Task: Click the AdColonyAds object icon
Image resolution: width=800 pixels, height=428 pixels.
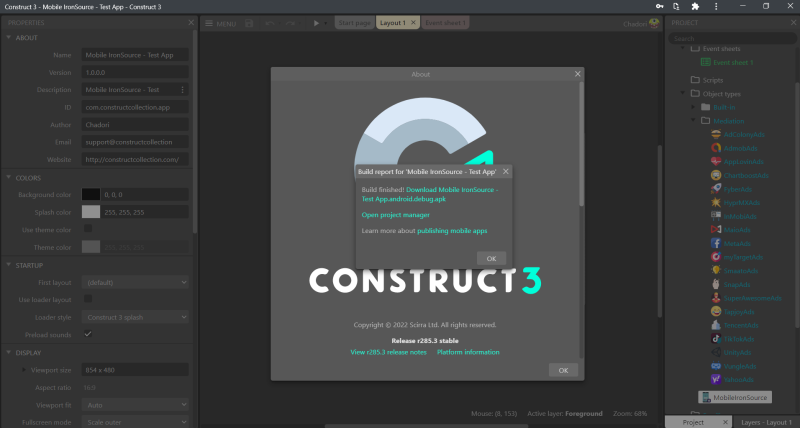Action: pyautogui.click(x=716, y=134)
